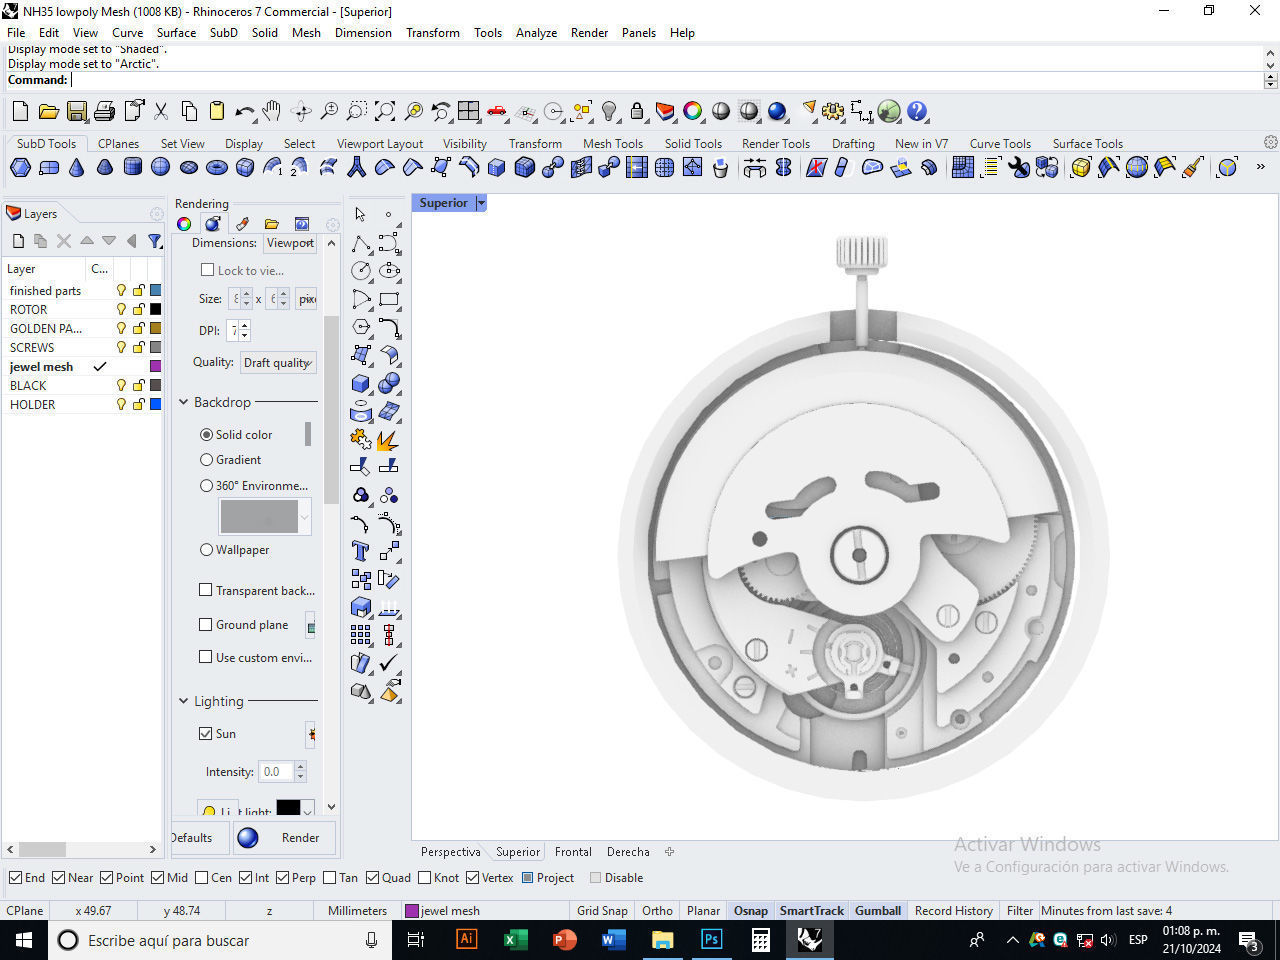Expand the toolbar overflow chevron

pyautogui.click(x=1261, y=167)
